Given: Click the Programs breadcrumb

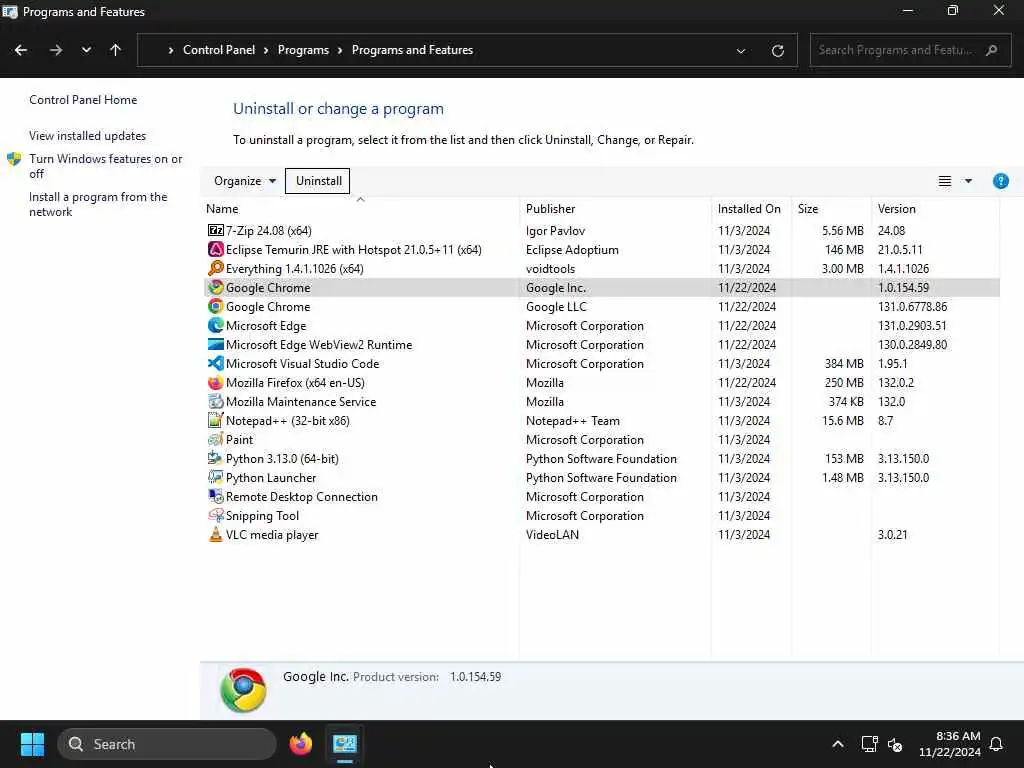Looking at the screenshot, I should pos(303,50).
